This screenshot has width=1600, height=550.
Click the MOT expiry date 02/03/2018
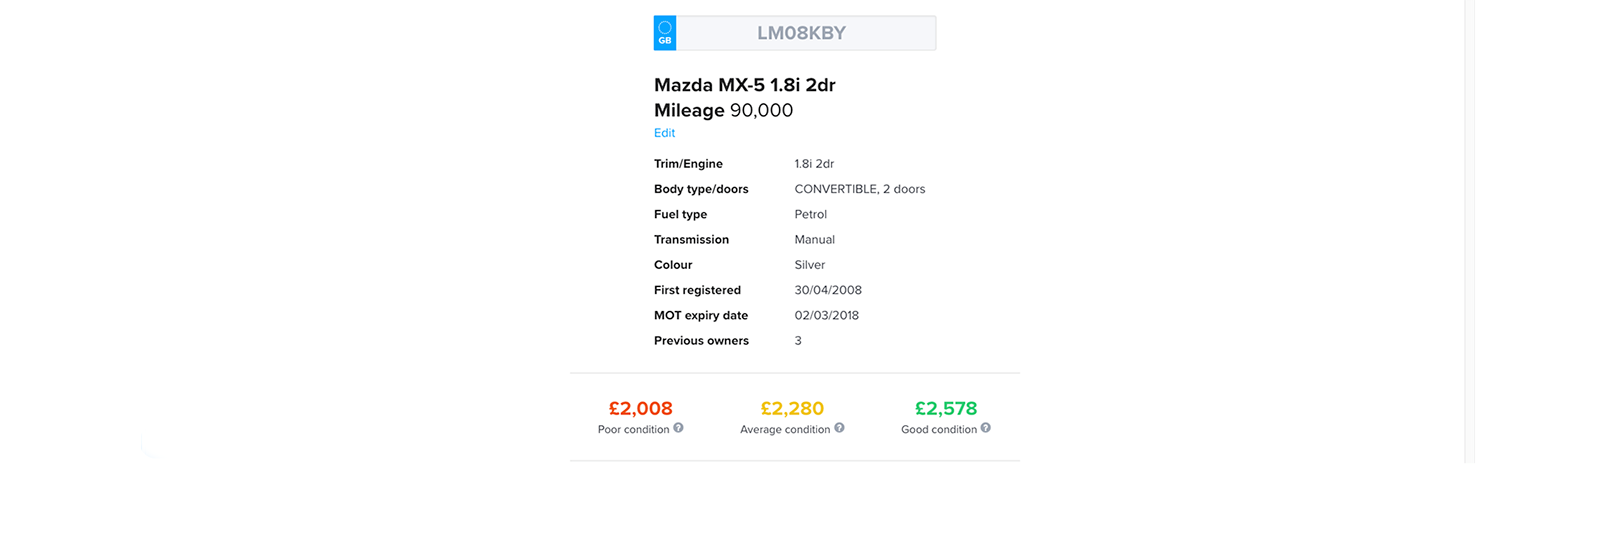pyautogui.click(x=826, y=315)
